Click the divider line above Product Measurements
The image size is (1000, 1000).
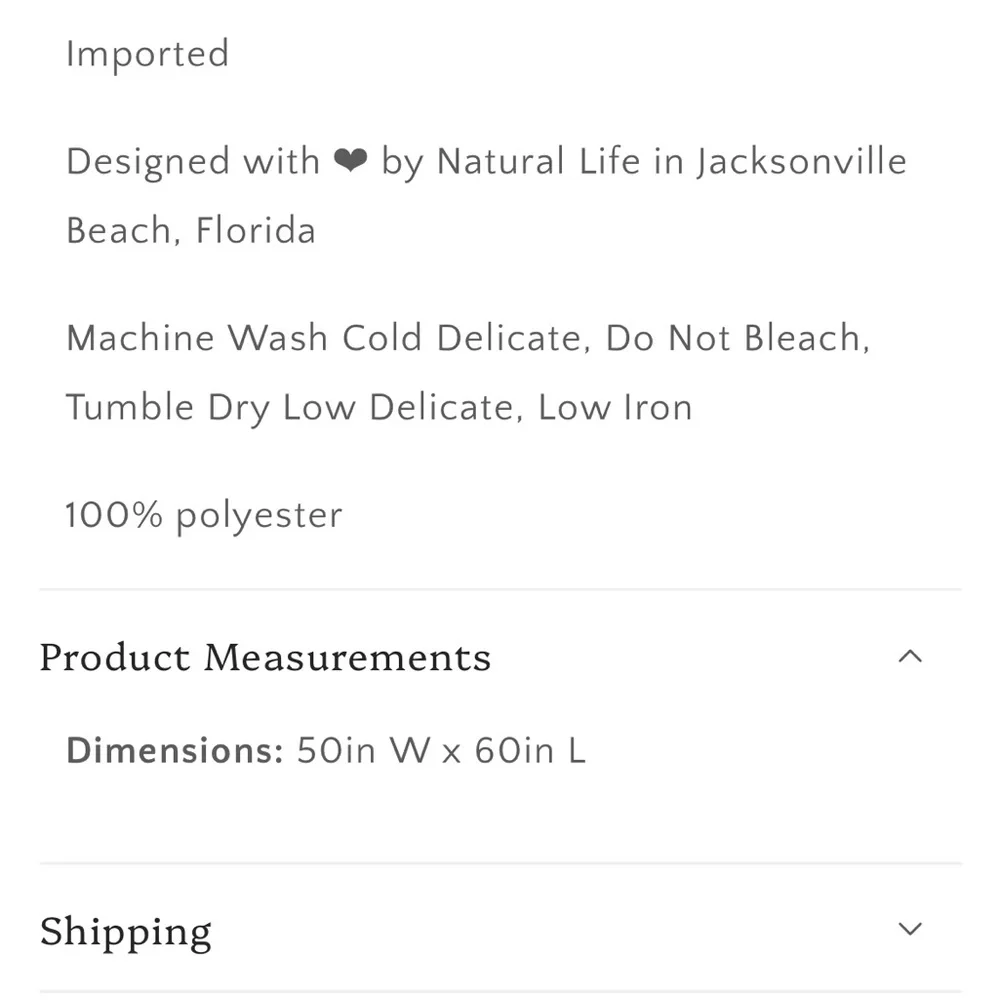coord(500,589)
